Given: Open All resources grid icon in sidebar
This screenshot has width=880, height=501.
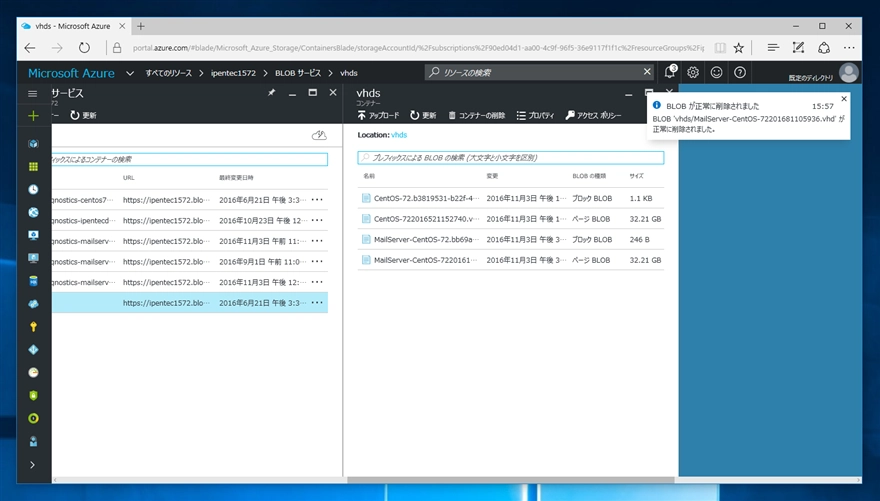Looking at the screenshot, I should tap(33, 167).
